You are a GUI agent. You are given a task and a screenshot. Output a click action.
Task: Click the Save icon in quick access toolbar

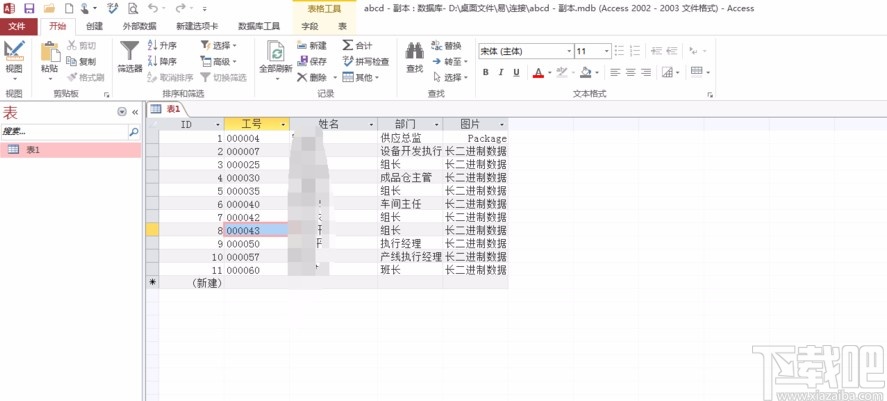point(28,8)
